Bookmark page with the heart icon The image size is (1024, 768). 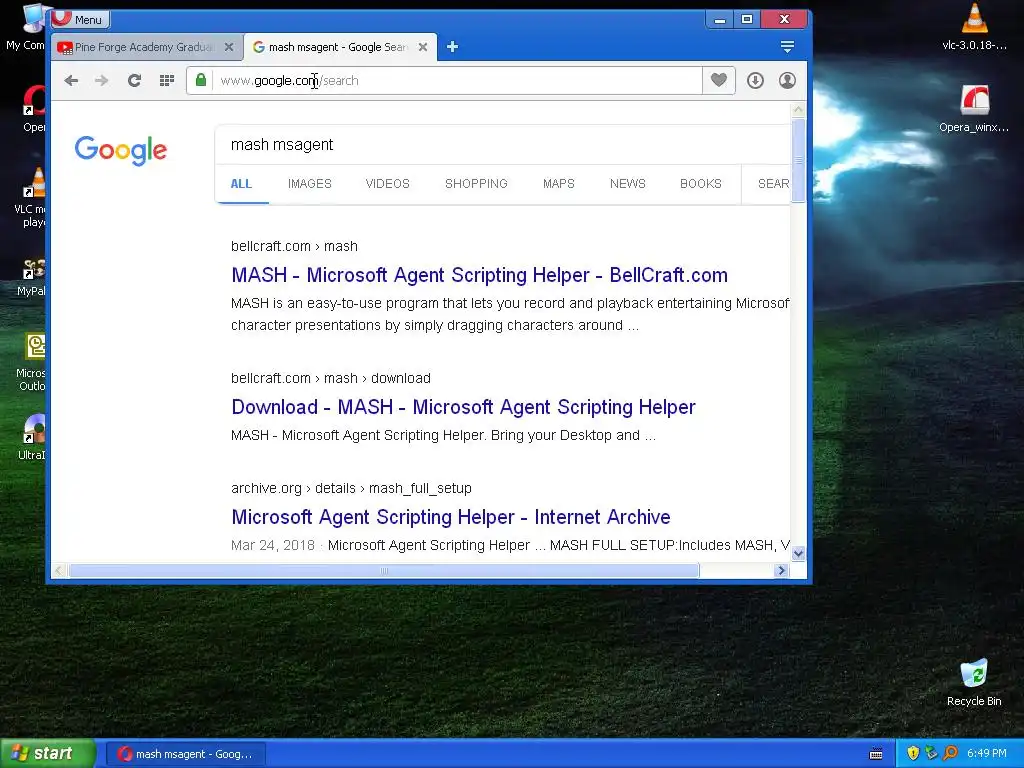coord(718,80)
